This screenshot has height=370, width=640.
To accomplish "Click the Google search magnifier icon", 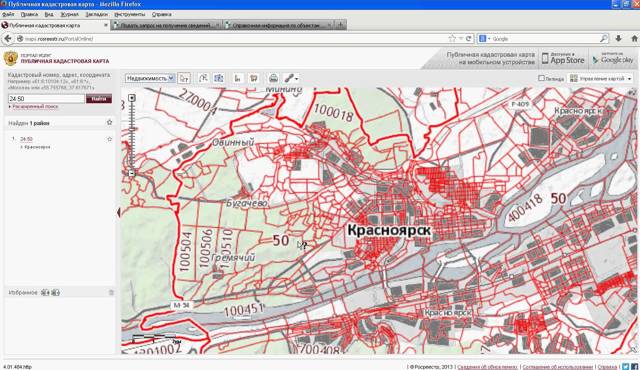I will click(x=604, y=38).
